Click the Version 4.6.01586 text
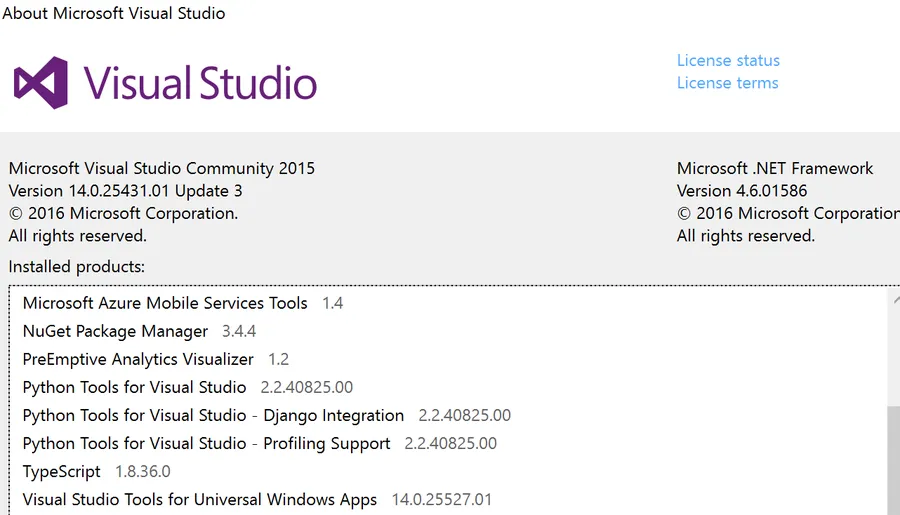900x515 pixels. (742, 191)
